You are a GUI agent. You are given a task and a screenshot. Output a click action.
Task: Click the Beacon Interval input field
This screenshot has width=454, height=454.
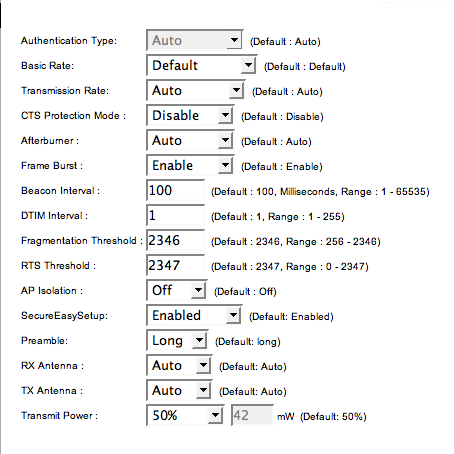[x=175, y=190]
